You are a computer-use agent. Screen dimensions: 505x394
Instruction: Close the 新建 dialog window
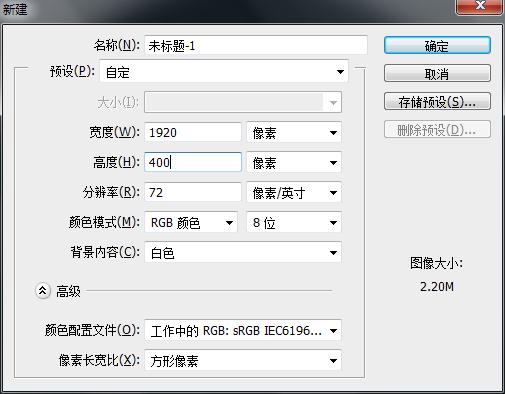point(479,6)
